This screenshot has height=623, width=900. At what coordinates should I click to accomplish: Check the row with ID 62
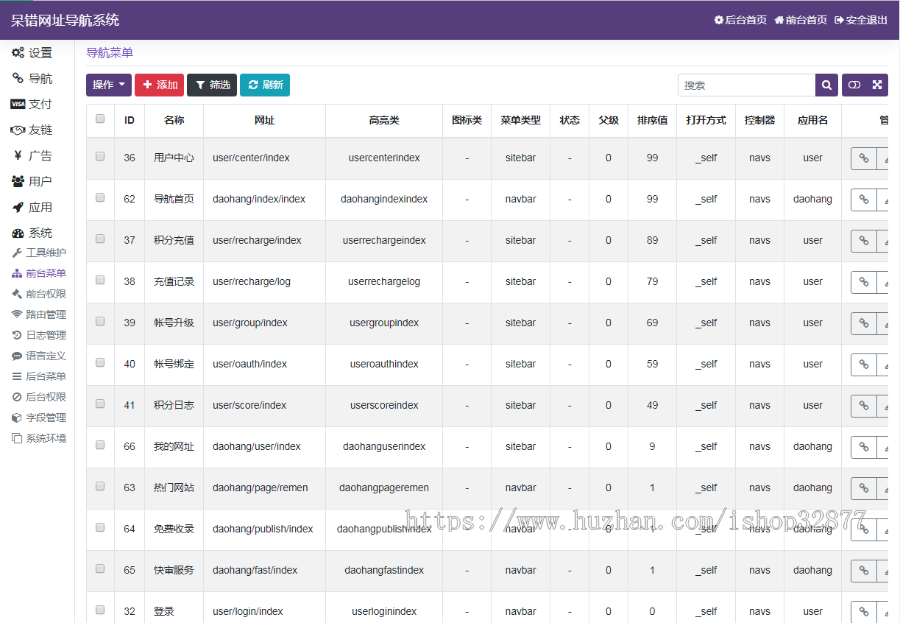click(x=100, y=198)
